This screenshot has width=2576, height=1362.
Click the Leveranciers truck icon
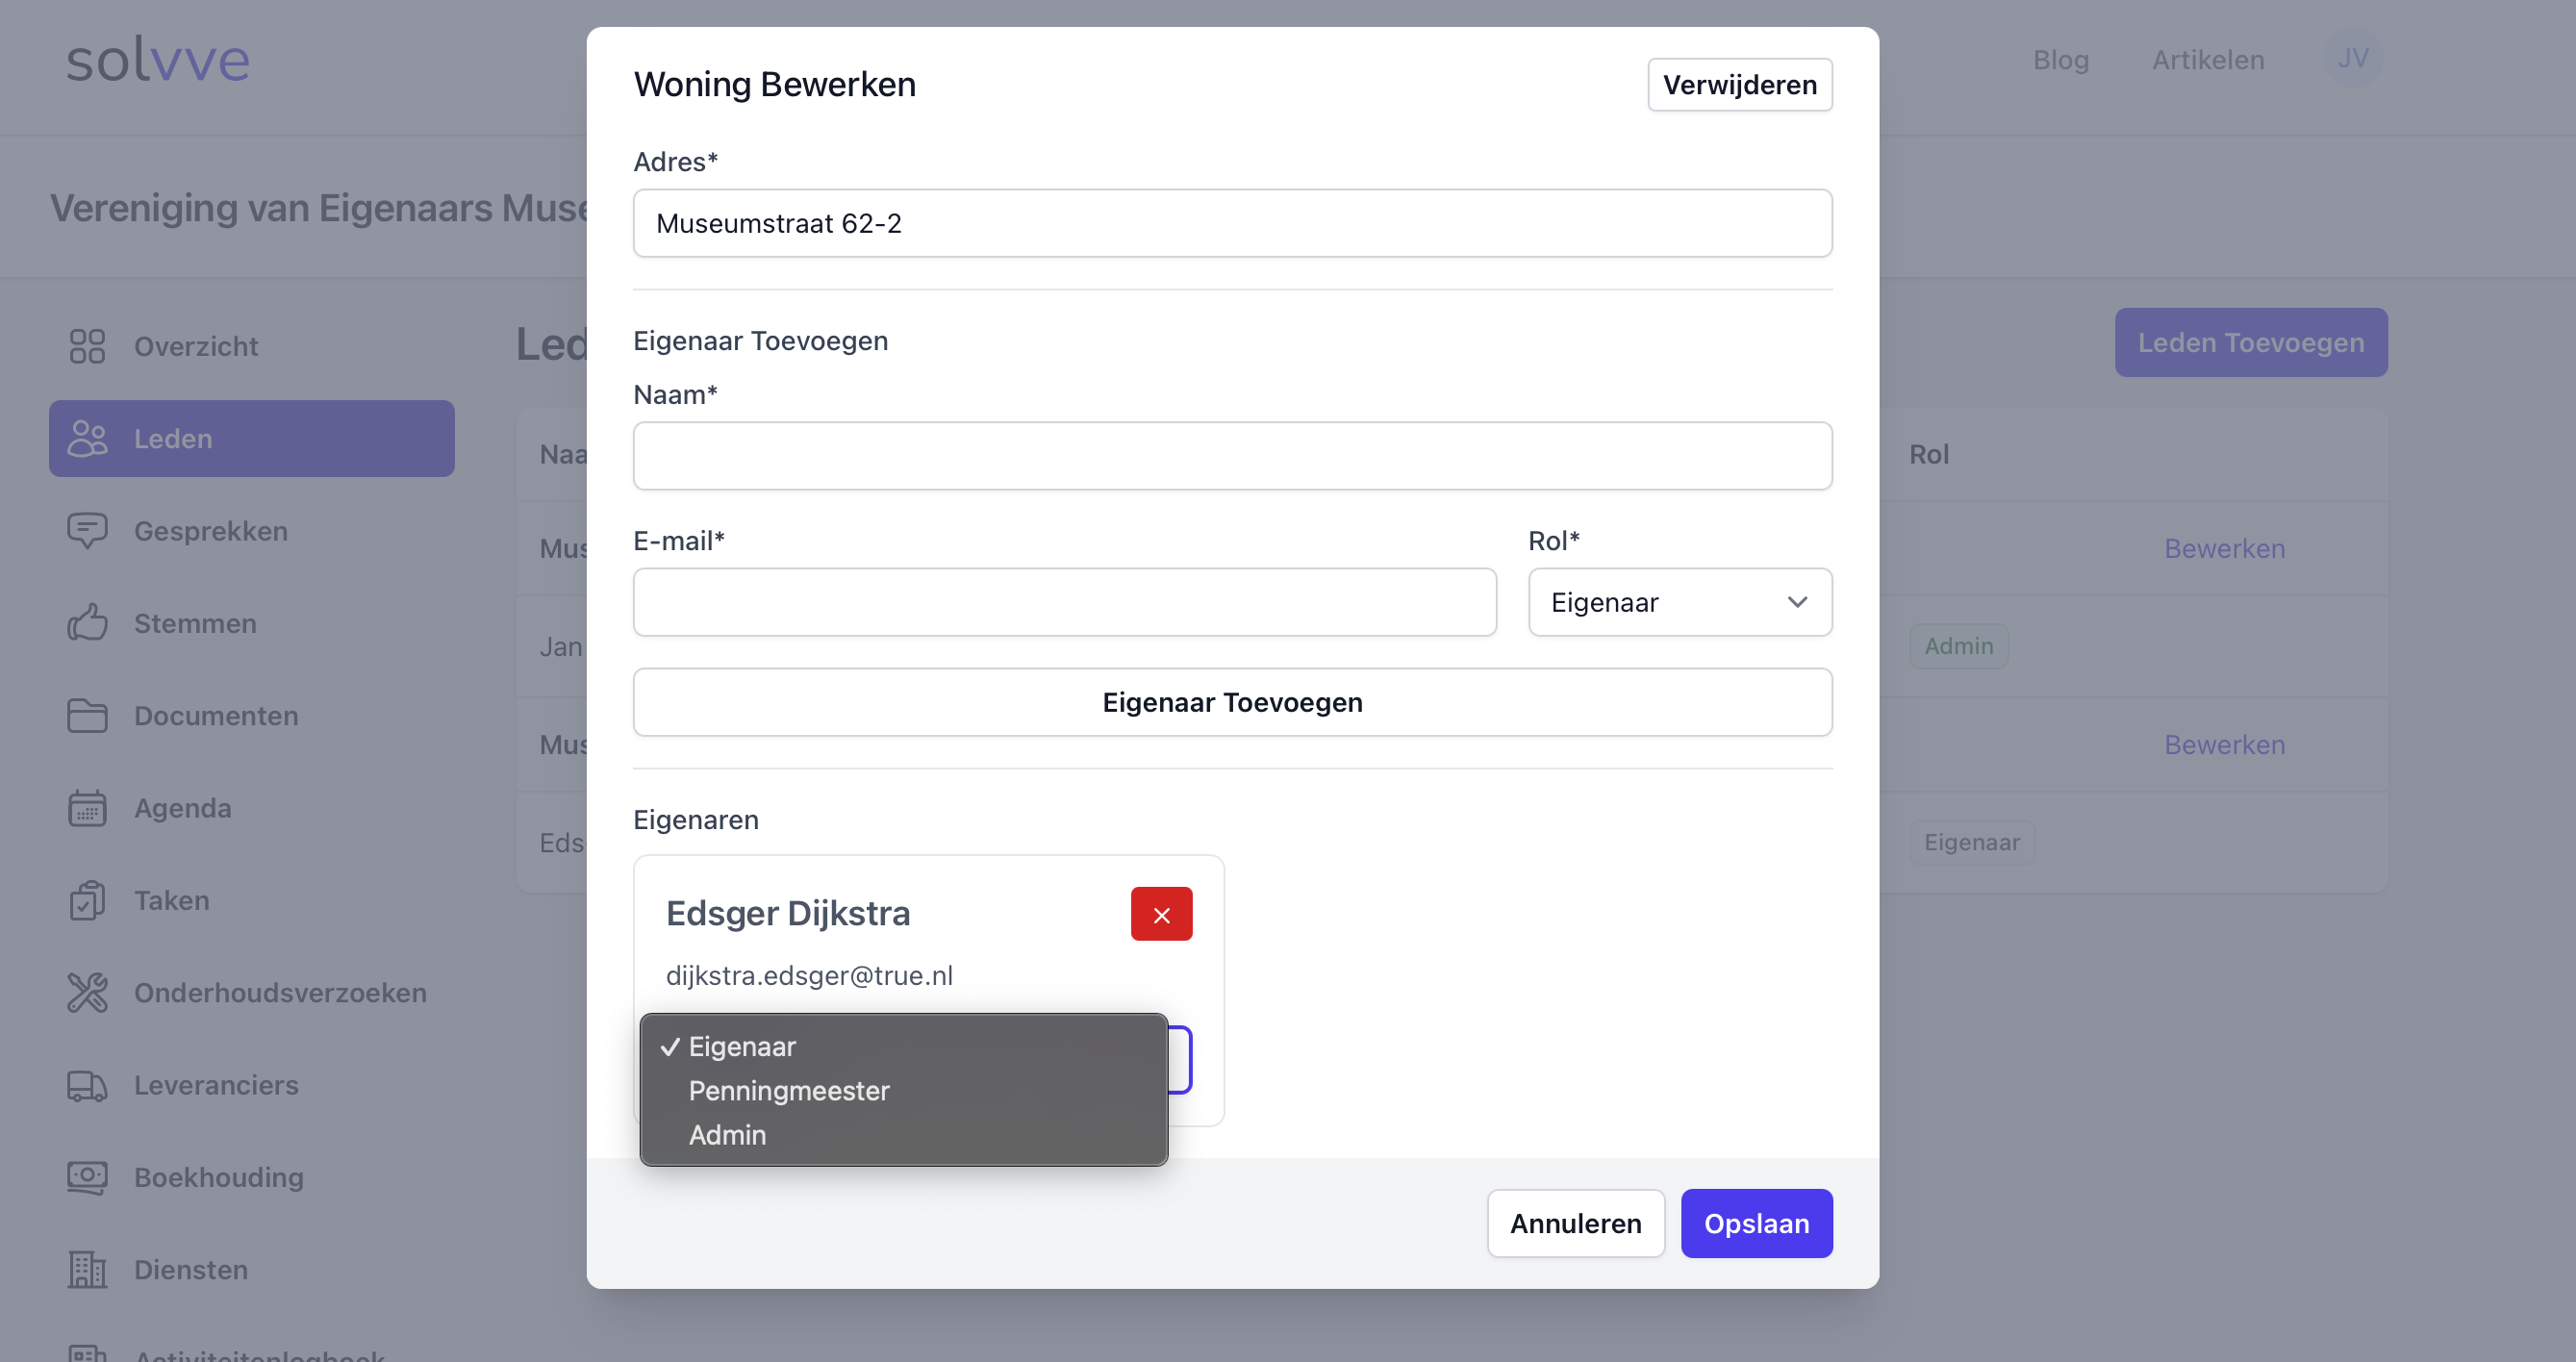click(x=87, y=1085)
